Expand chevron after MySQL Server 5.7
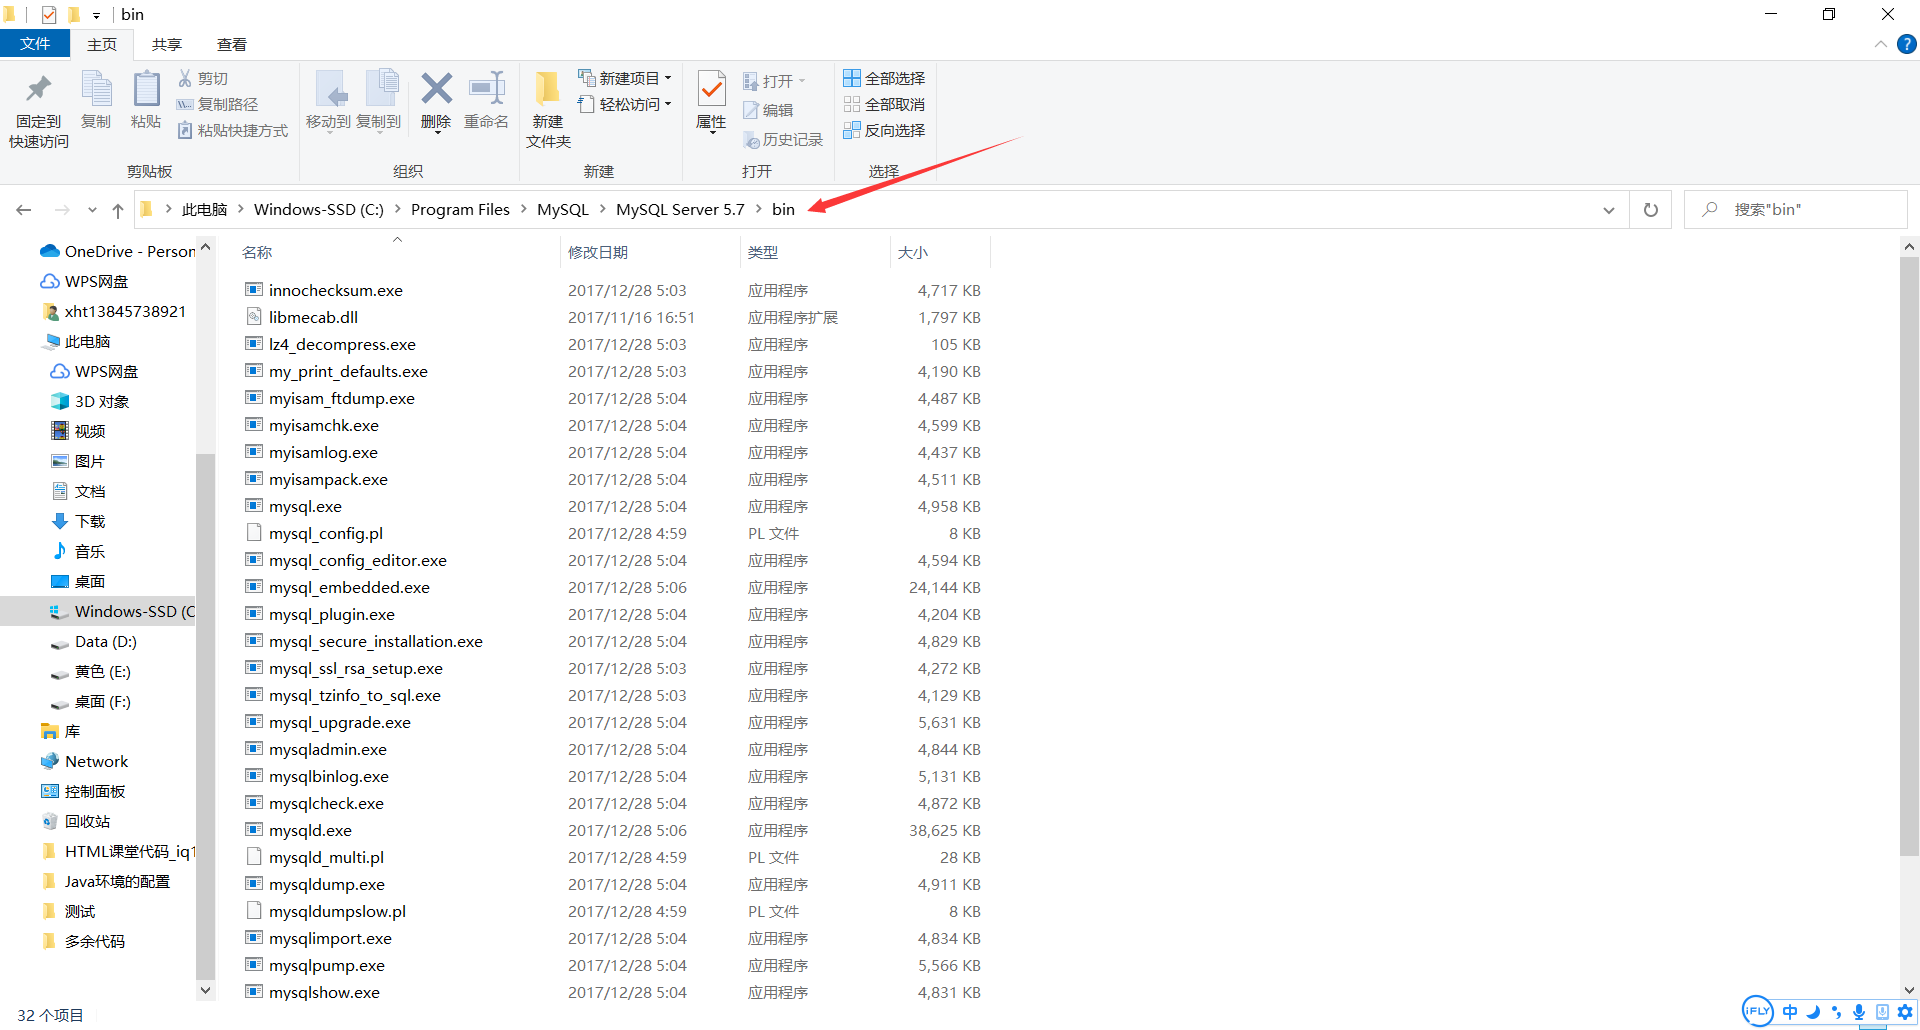The height and width of the screenshot is (1030, 1920). [x=758, y=209]
